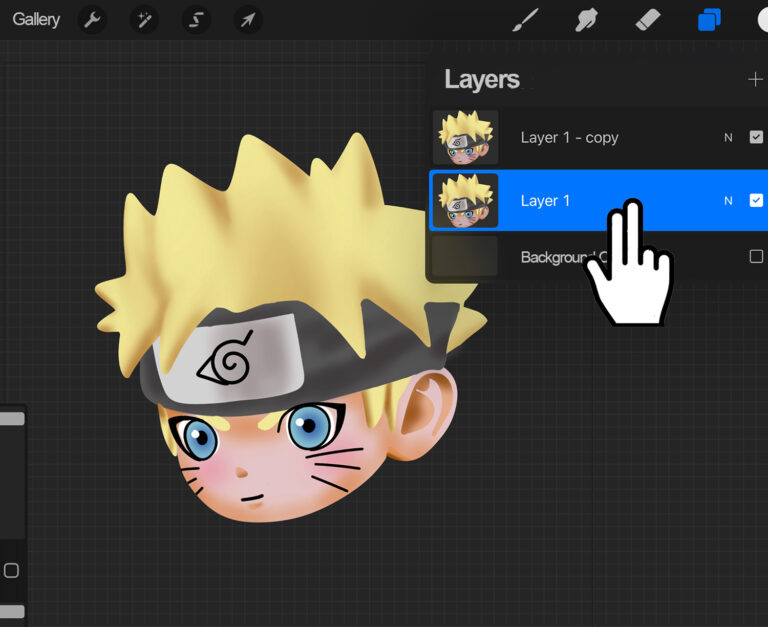This screenshot has height=627, width=768.
Task: Open blend mode N of Layer 1
Action: [x=728, y=200]
